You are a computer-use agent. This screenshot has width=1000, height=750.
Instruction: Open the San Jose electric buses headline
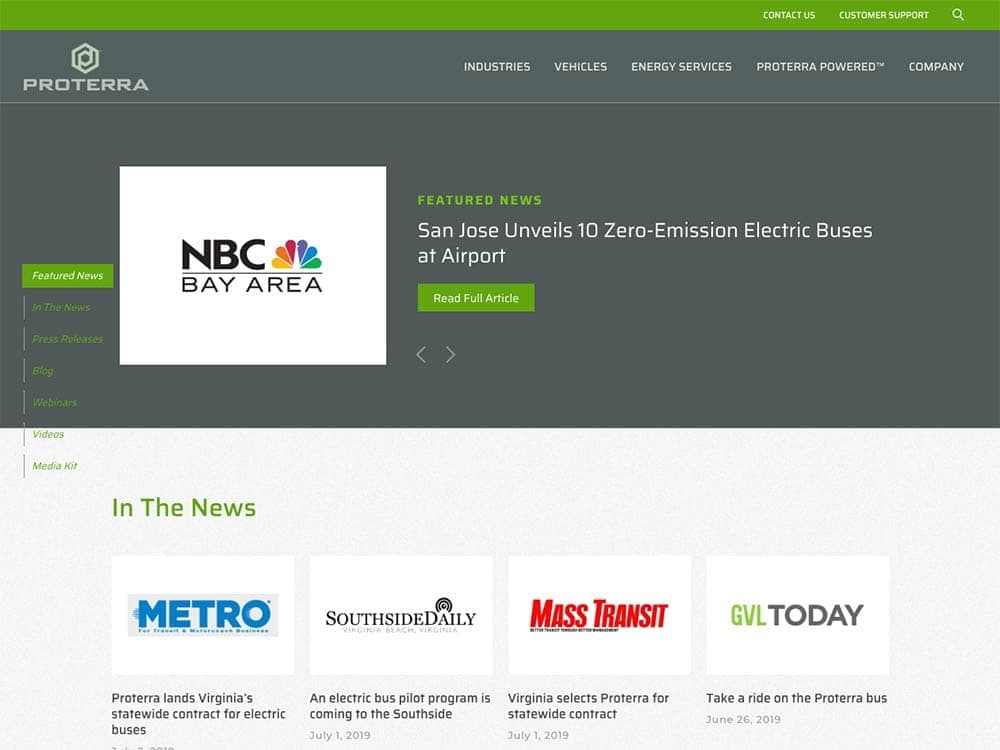[x=645, y=242]
